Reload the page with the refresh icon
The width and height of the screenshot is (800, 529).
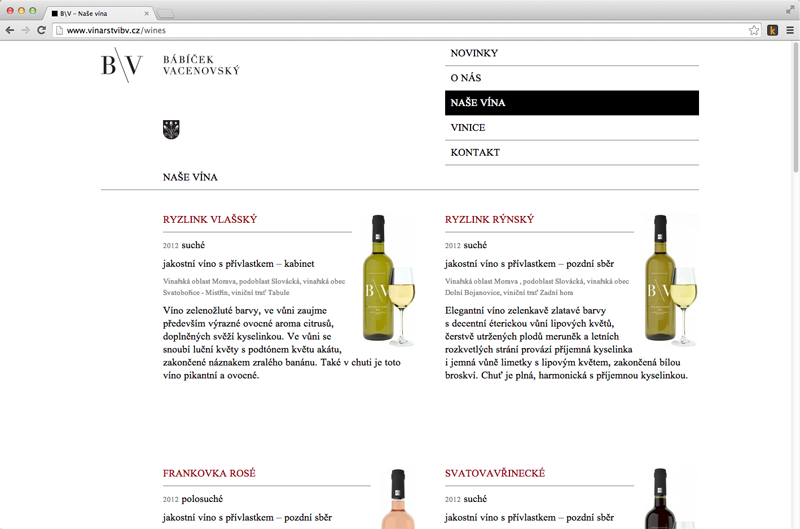pos(41,31)
